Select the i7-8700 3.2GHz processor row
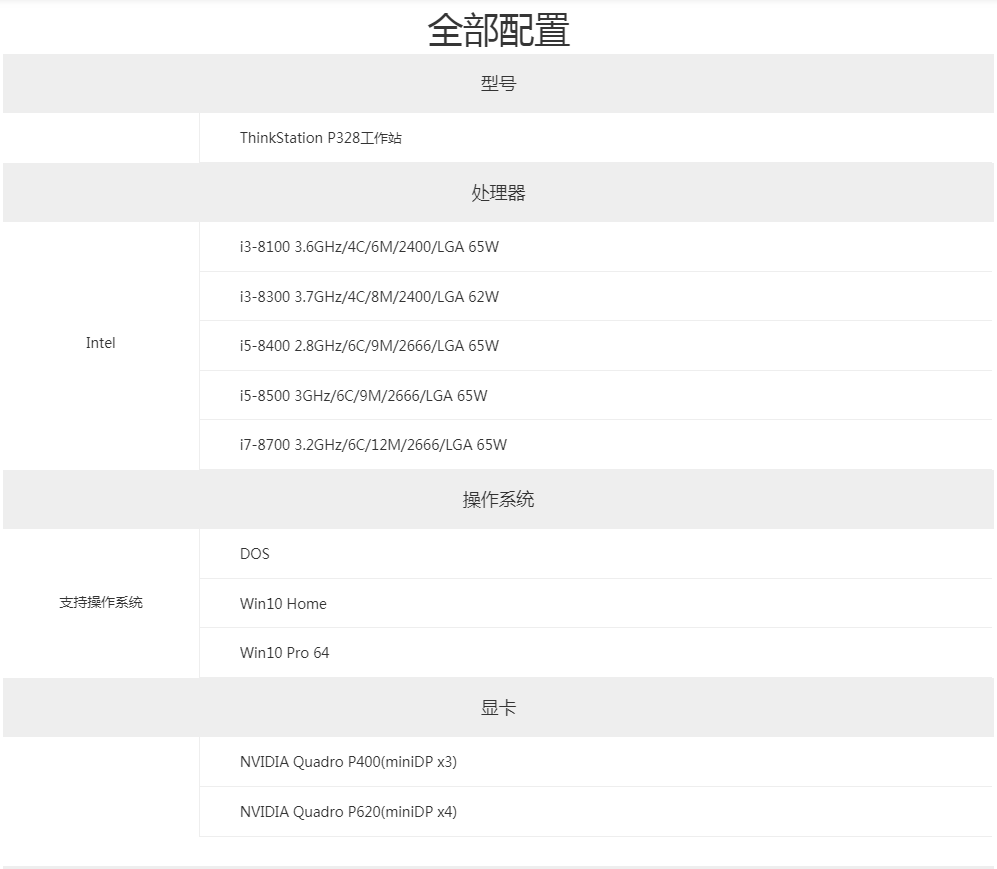This screenshot has width=997, height=869. coord(596,445)
